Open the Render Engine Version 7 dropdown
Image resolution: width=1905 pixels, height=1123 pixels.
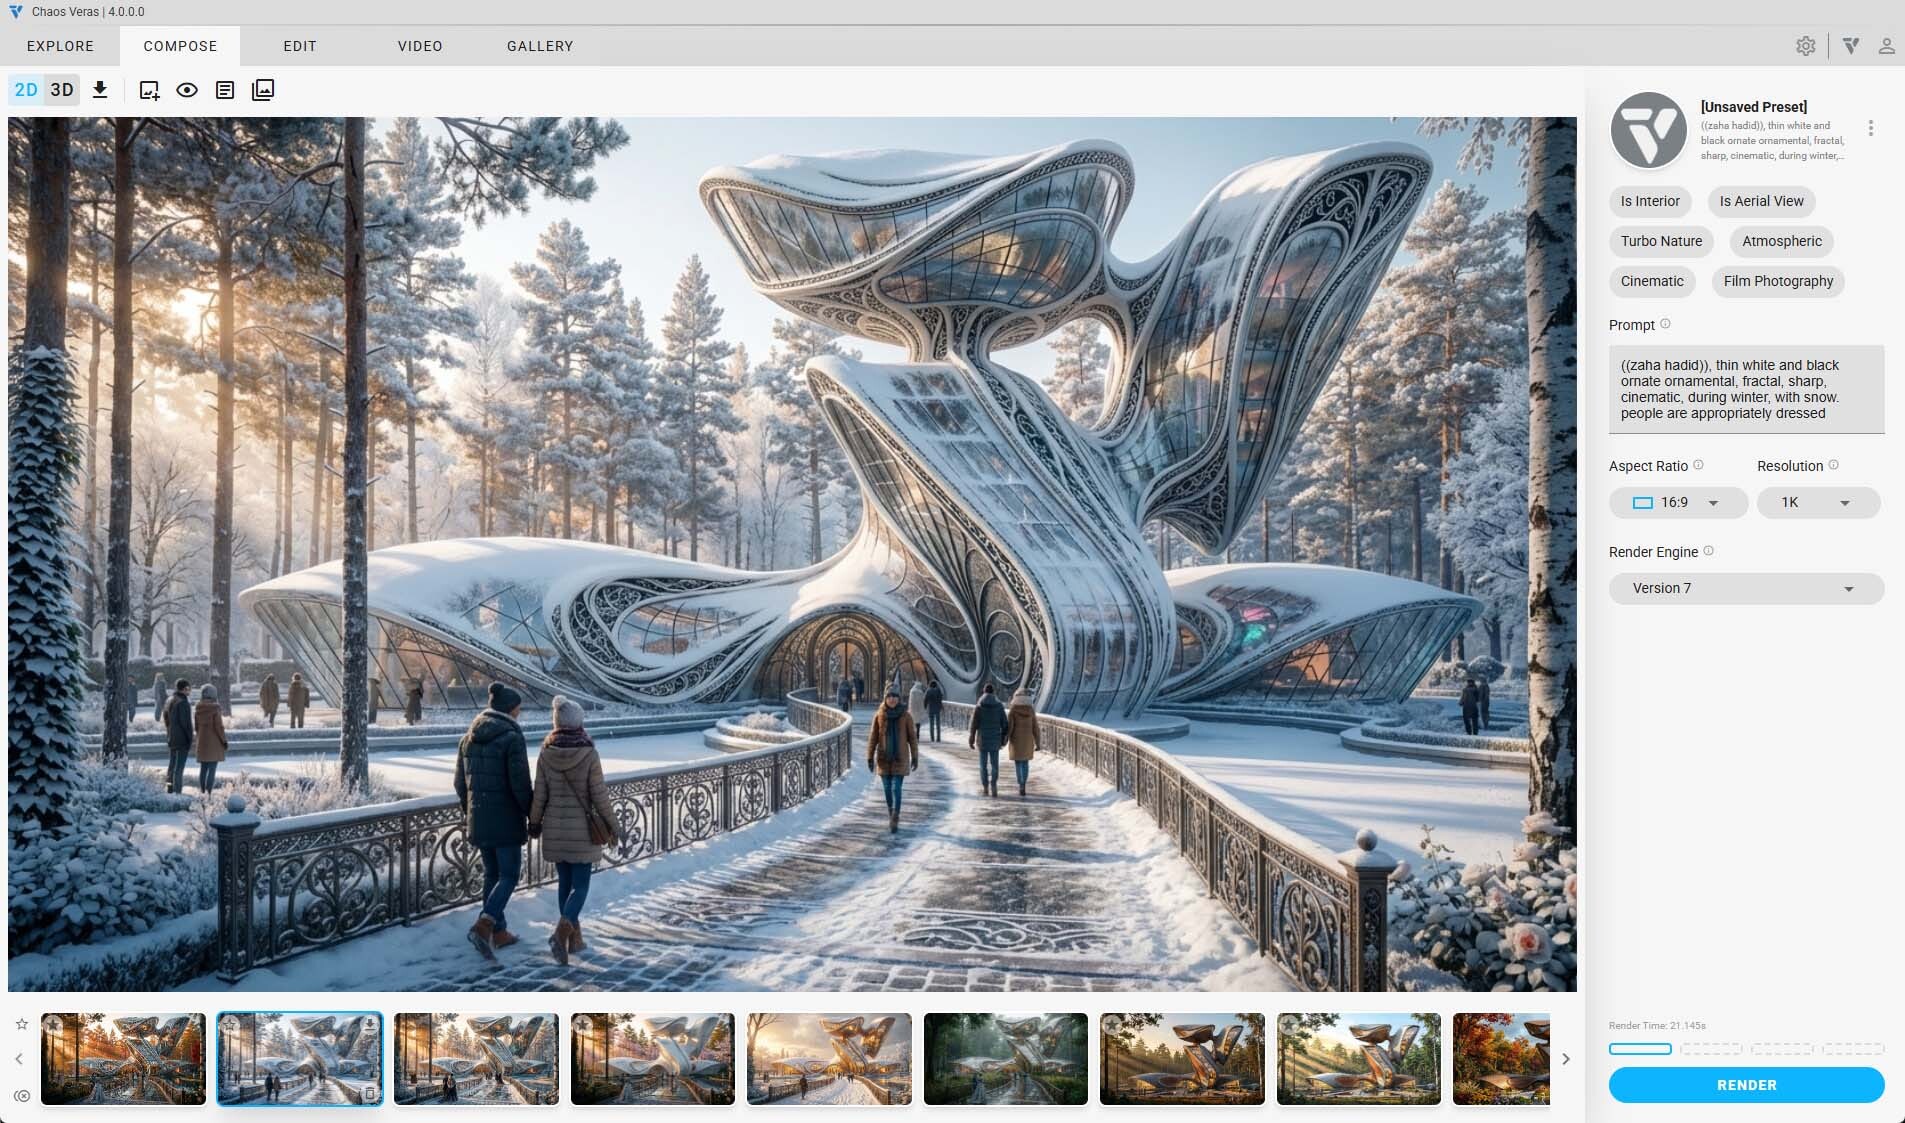tap(1745, 588)
